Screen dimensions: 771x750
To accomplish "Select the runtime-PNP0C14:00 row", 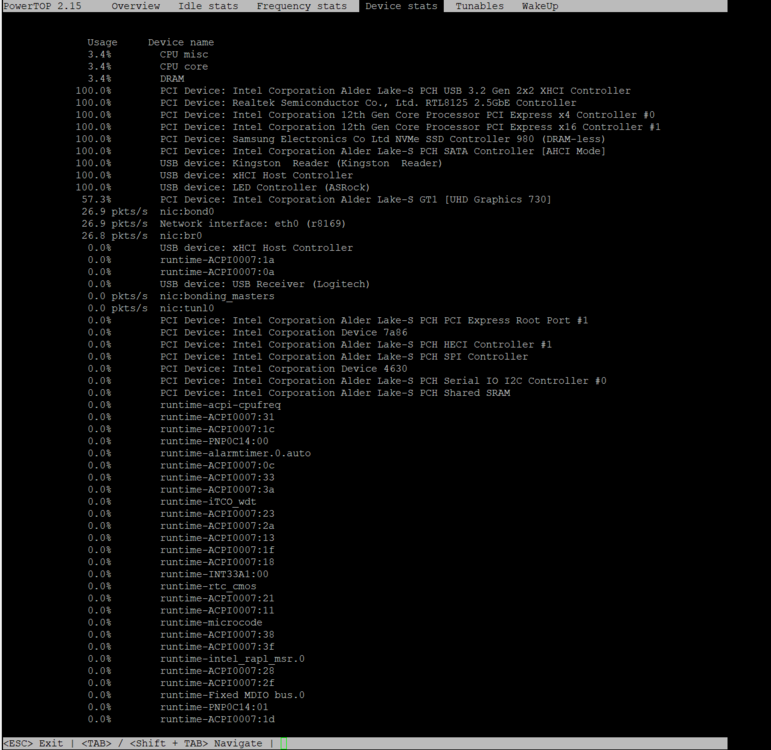I will (x=178, y=441).
